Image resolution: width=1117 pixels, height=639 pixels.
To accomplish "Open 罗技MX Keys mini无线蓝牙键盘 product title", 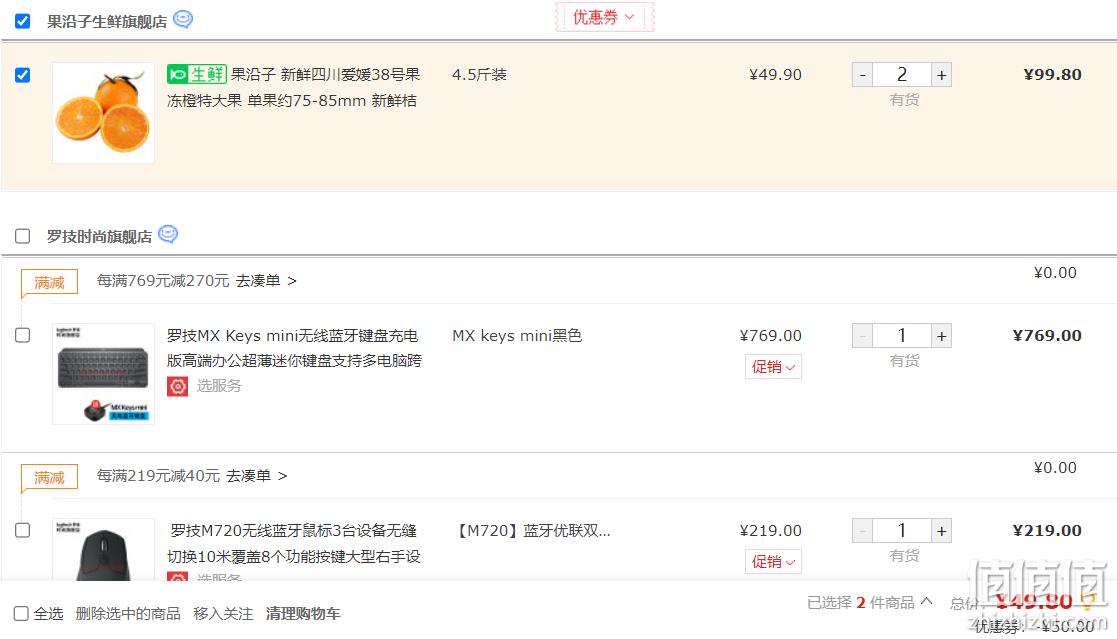I will coord(294,348).
